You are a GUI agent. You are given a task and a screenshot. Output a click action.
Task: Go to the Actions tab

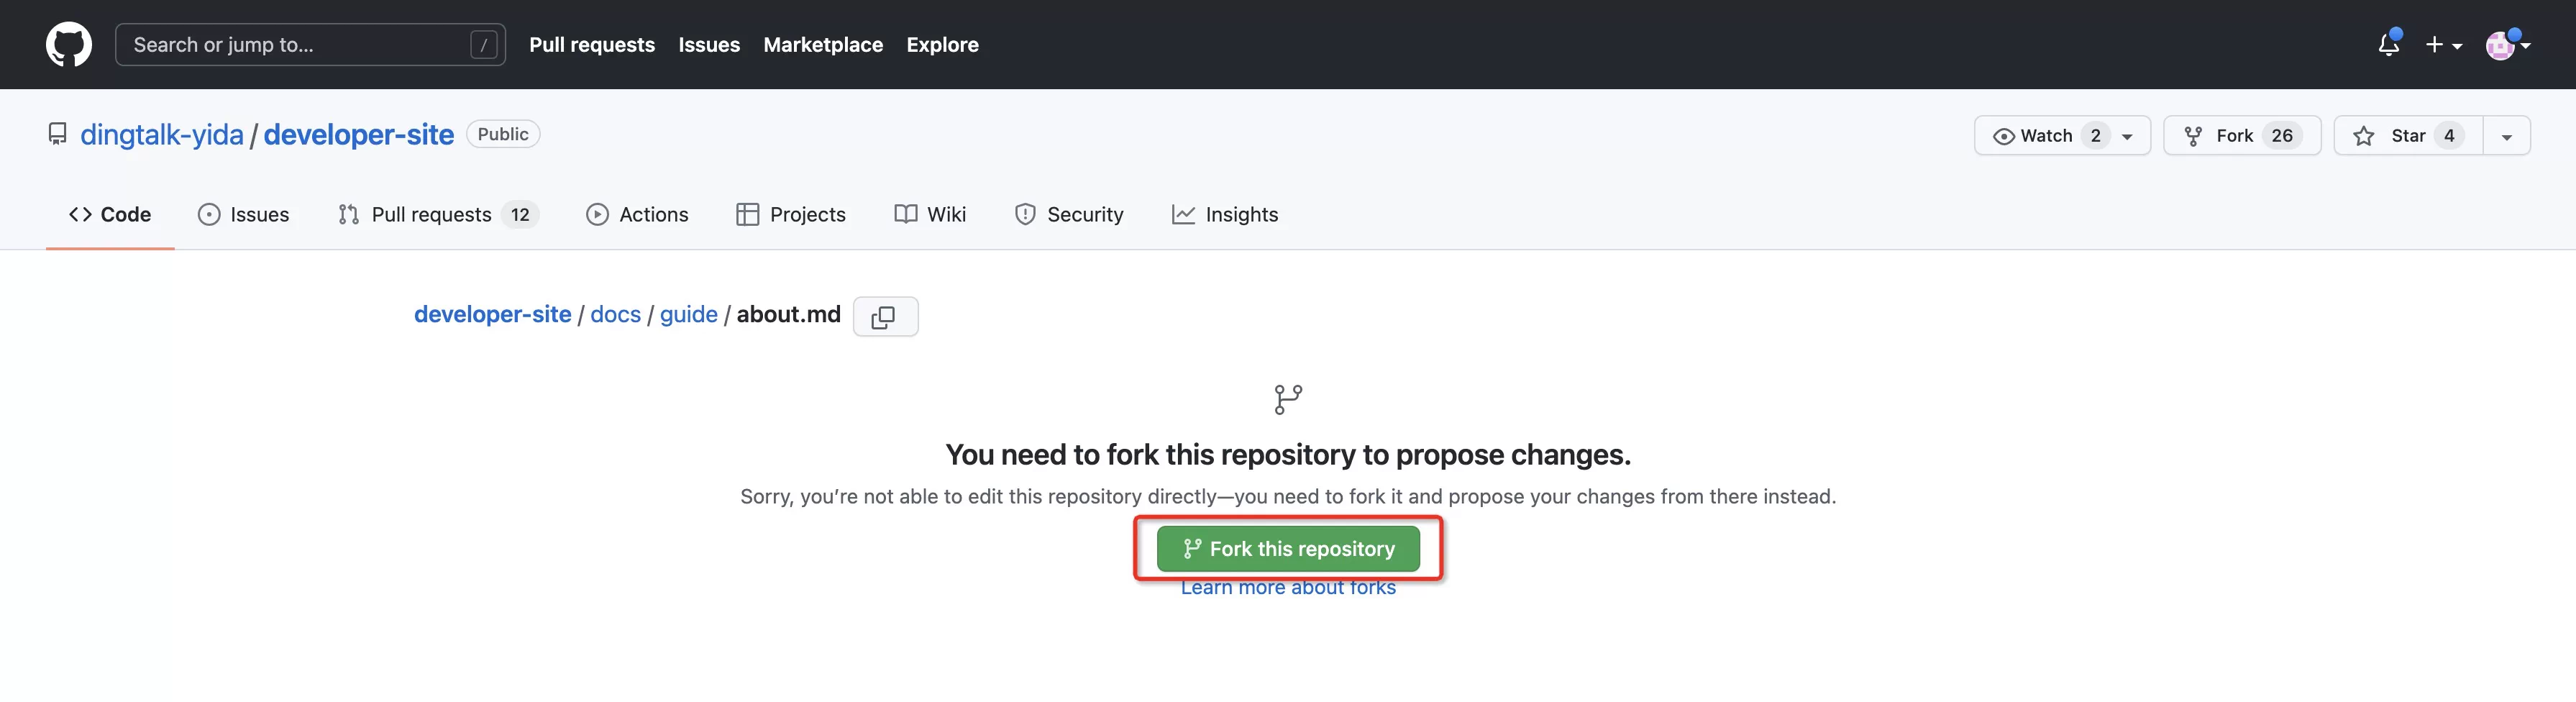click(637, 215)
